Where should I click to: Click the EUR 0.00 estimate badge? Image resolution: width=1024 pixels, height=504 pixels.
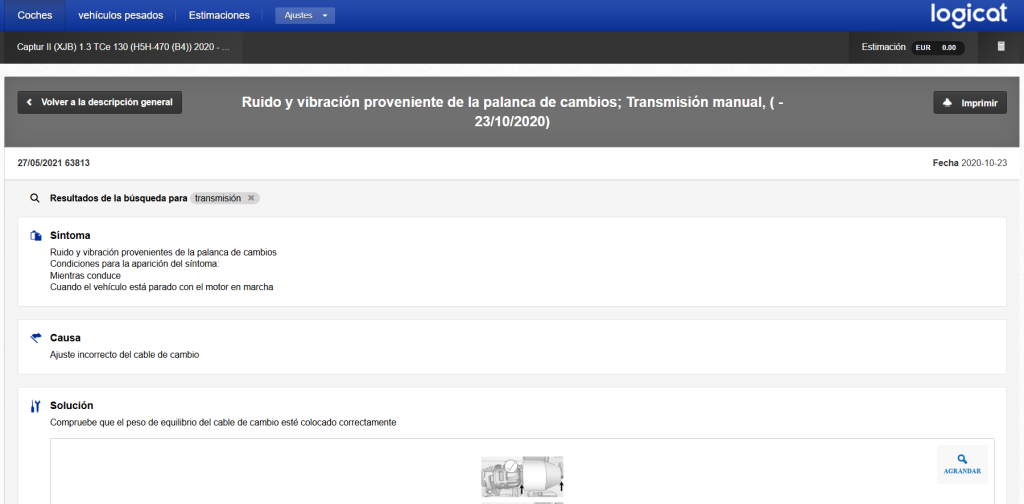pos(937,47)
